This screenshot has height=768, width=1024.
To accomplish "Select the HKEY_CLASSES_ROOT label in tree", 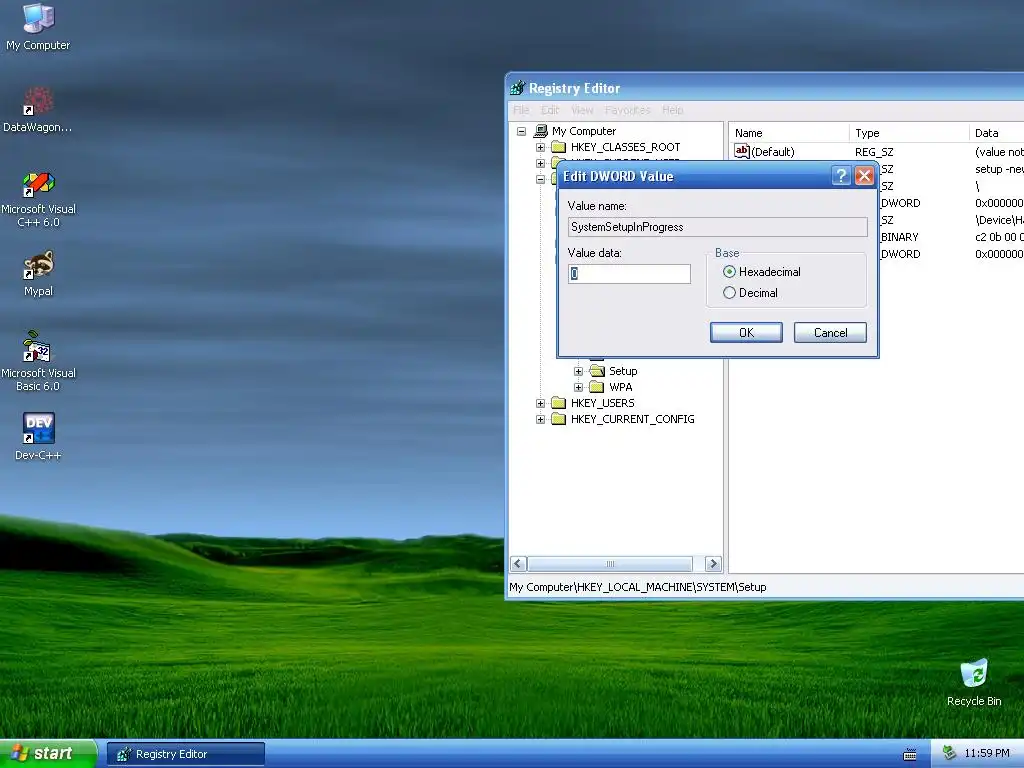I will (x=625, y=147).
